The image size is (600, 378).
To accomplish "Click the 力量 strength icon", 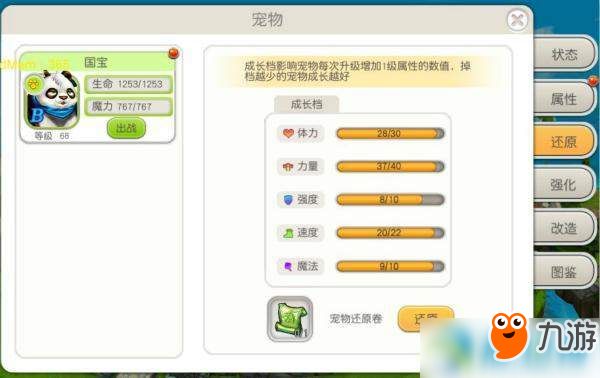I will coord(288,166).
